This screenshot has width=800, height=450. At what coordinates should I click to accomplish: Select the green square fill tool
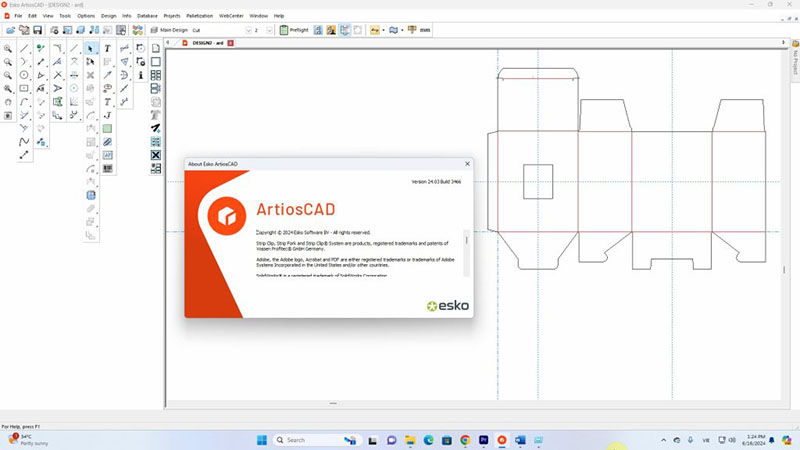[108, 128]
